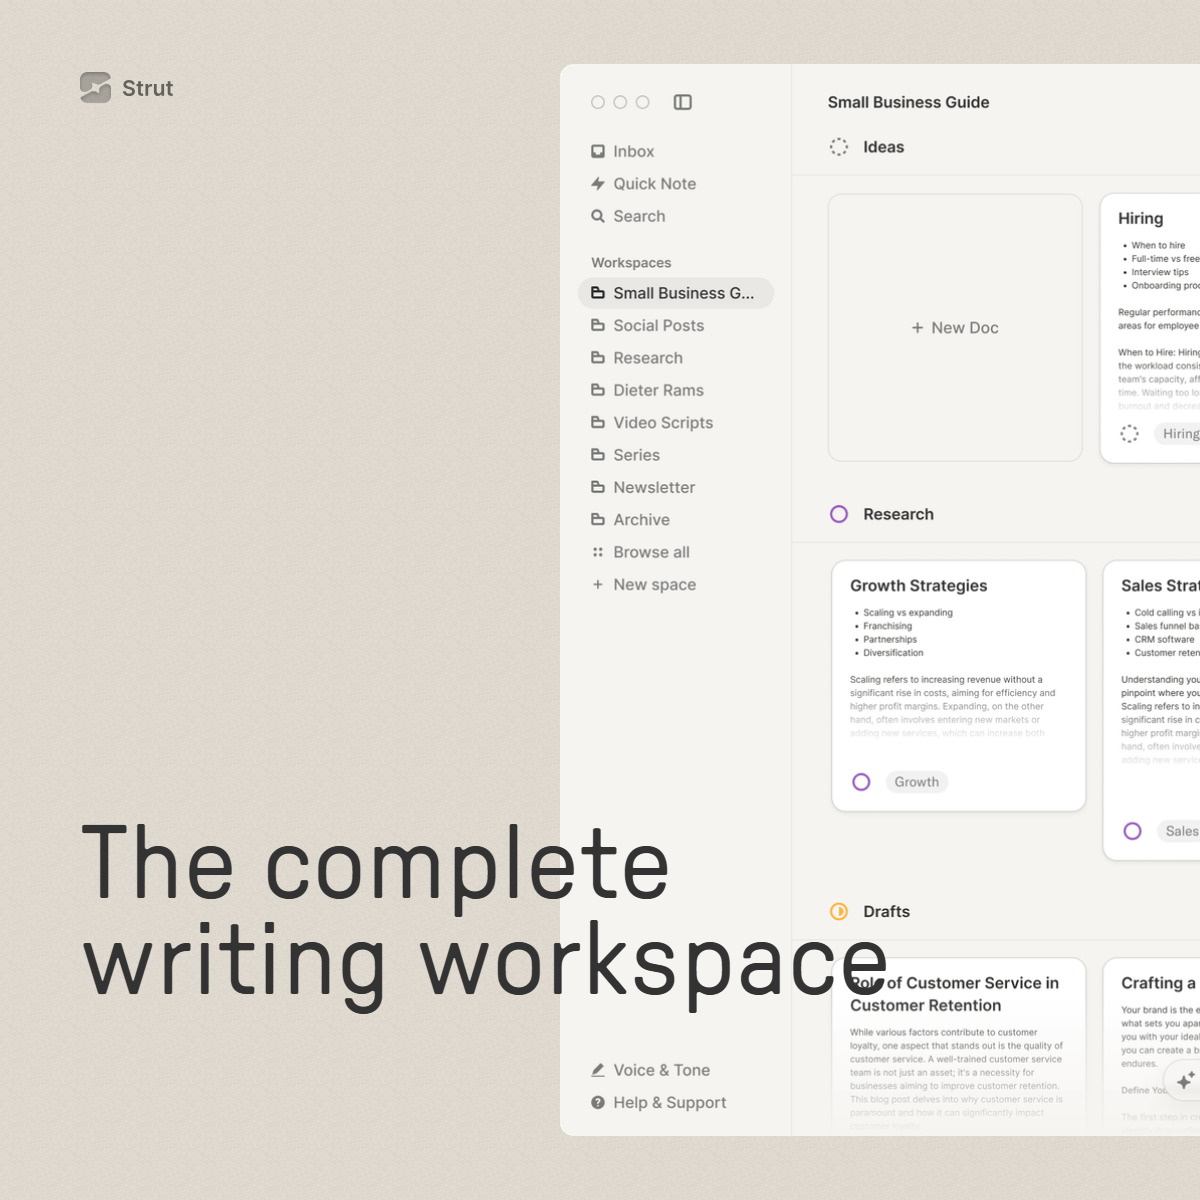Click the Video Scripts folder icon

[598, 423]
